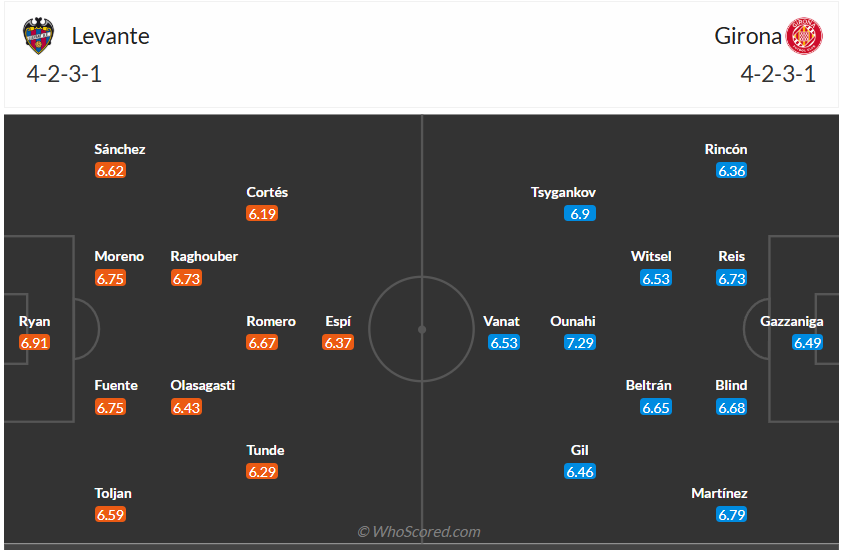Screen dimensions: 843x550
Task: Select Sánchez's 6.62 rating badge
Action: click(x=111, y=171)
